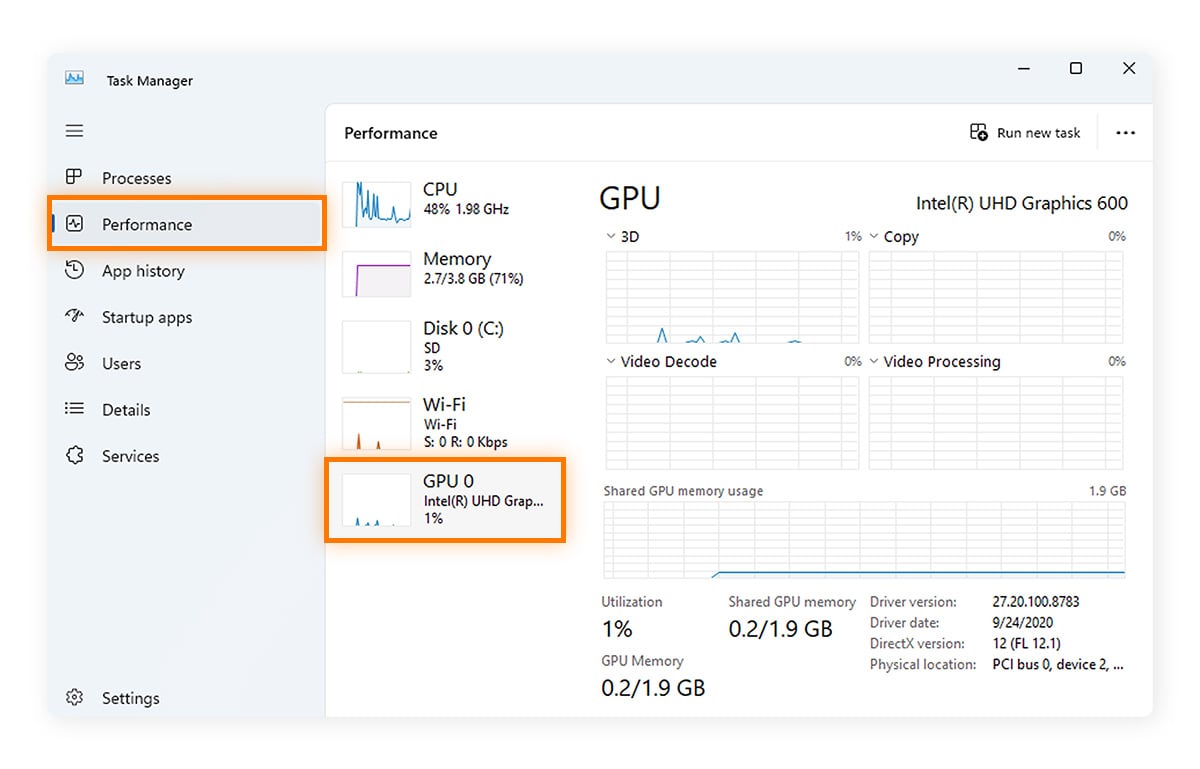The image size is (1200, 769).
Task: Click driver date 9/24/2020
Action: tap(1025, 623)
